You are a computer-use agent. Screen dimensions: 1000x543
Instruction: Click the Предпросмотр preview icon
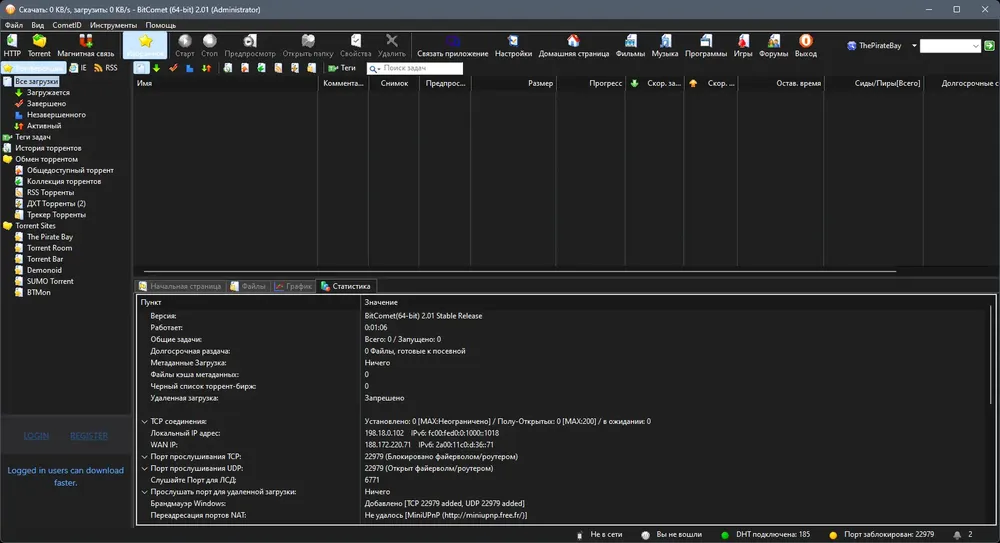click(x=250, y=45)
